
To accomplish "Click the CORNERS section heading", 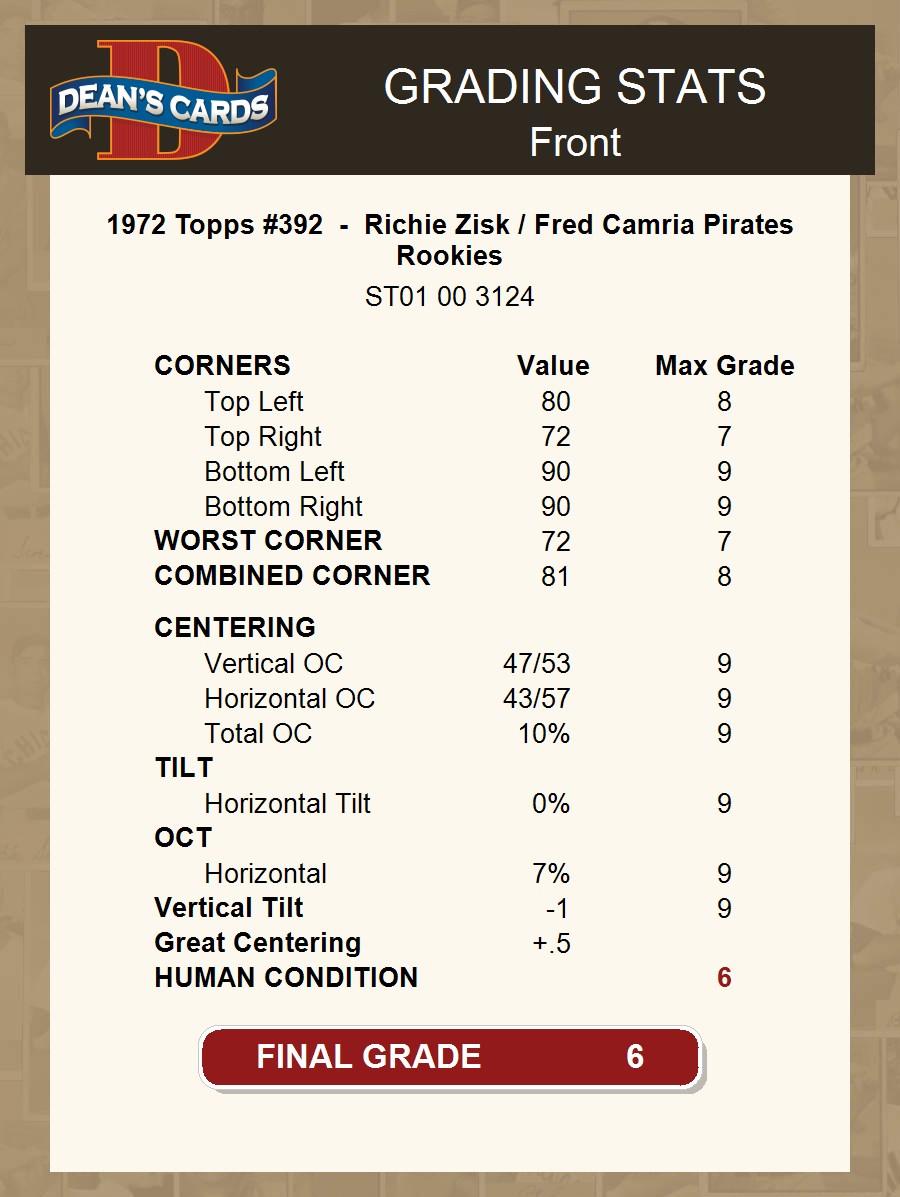I will coord(222,366).
